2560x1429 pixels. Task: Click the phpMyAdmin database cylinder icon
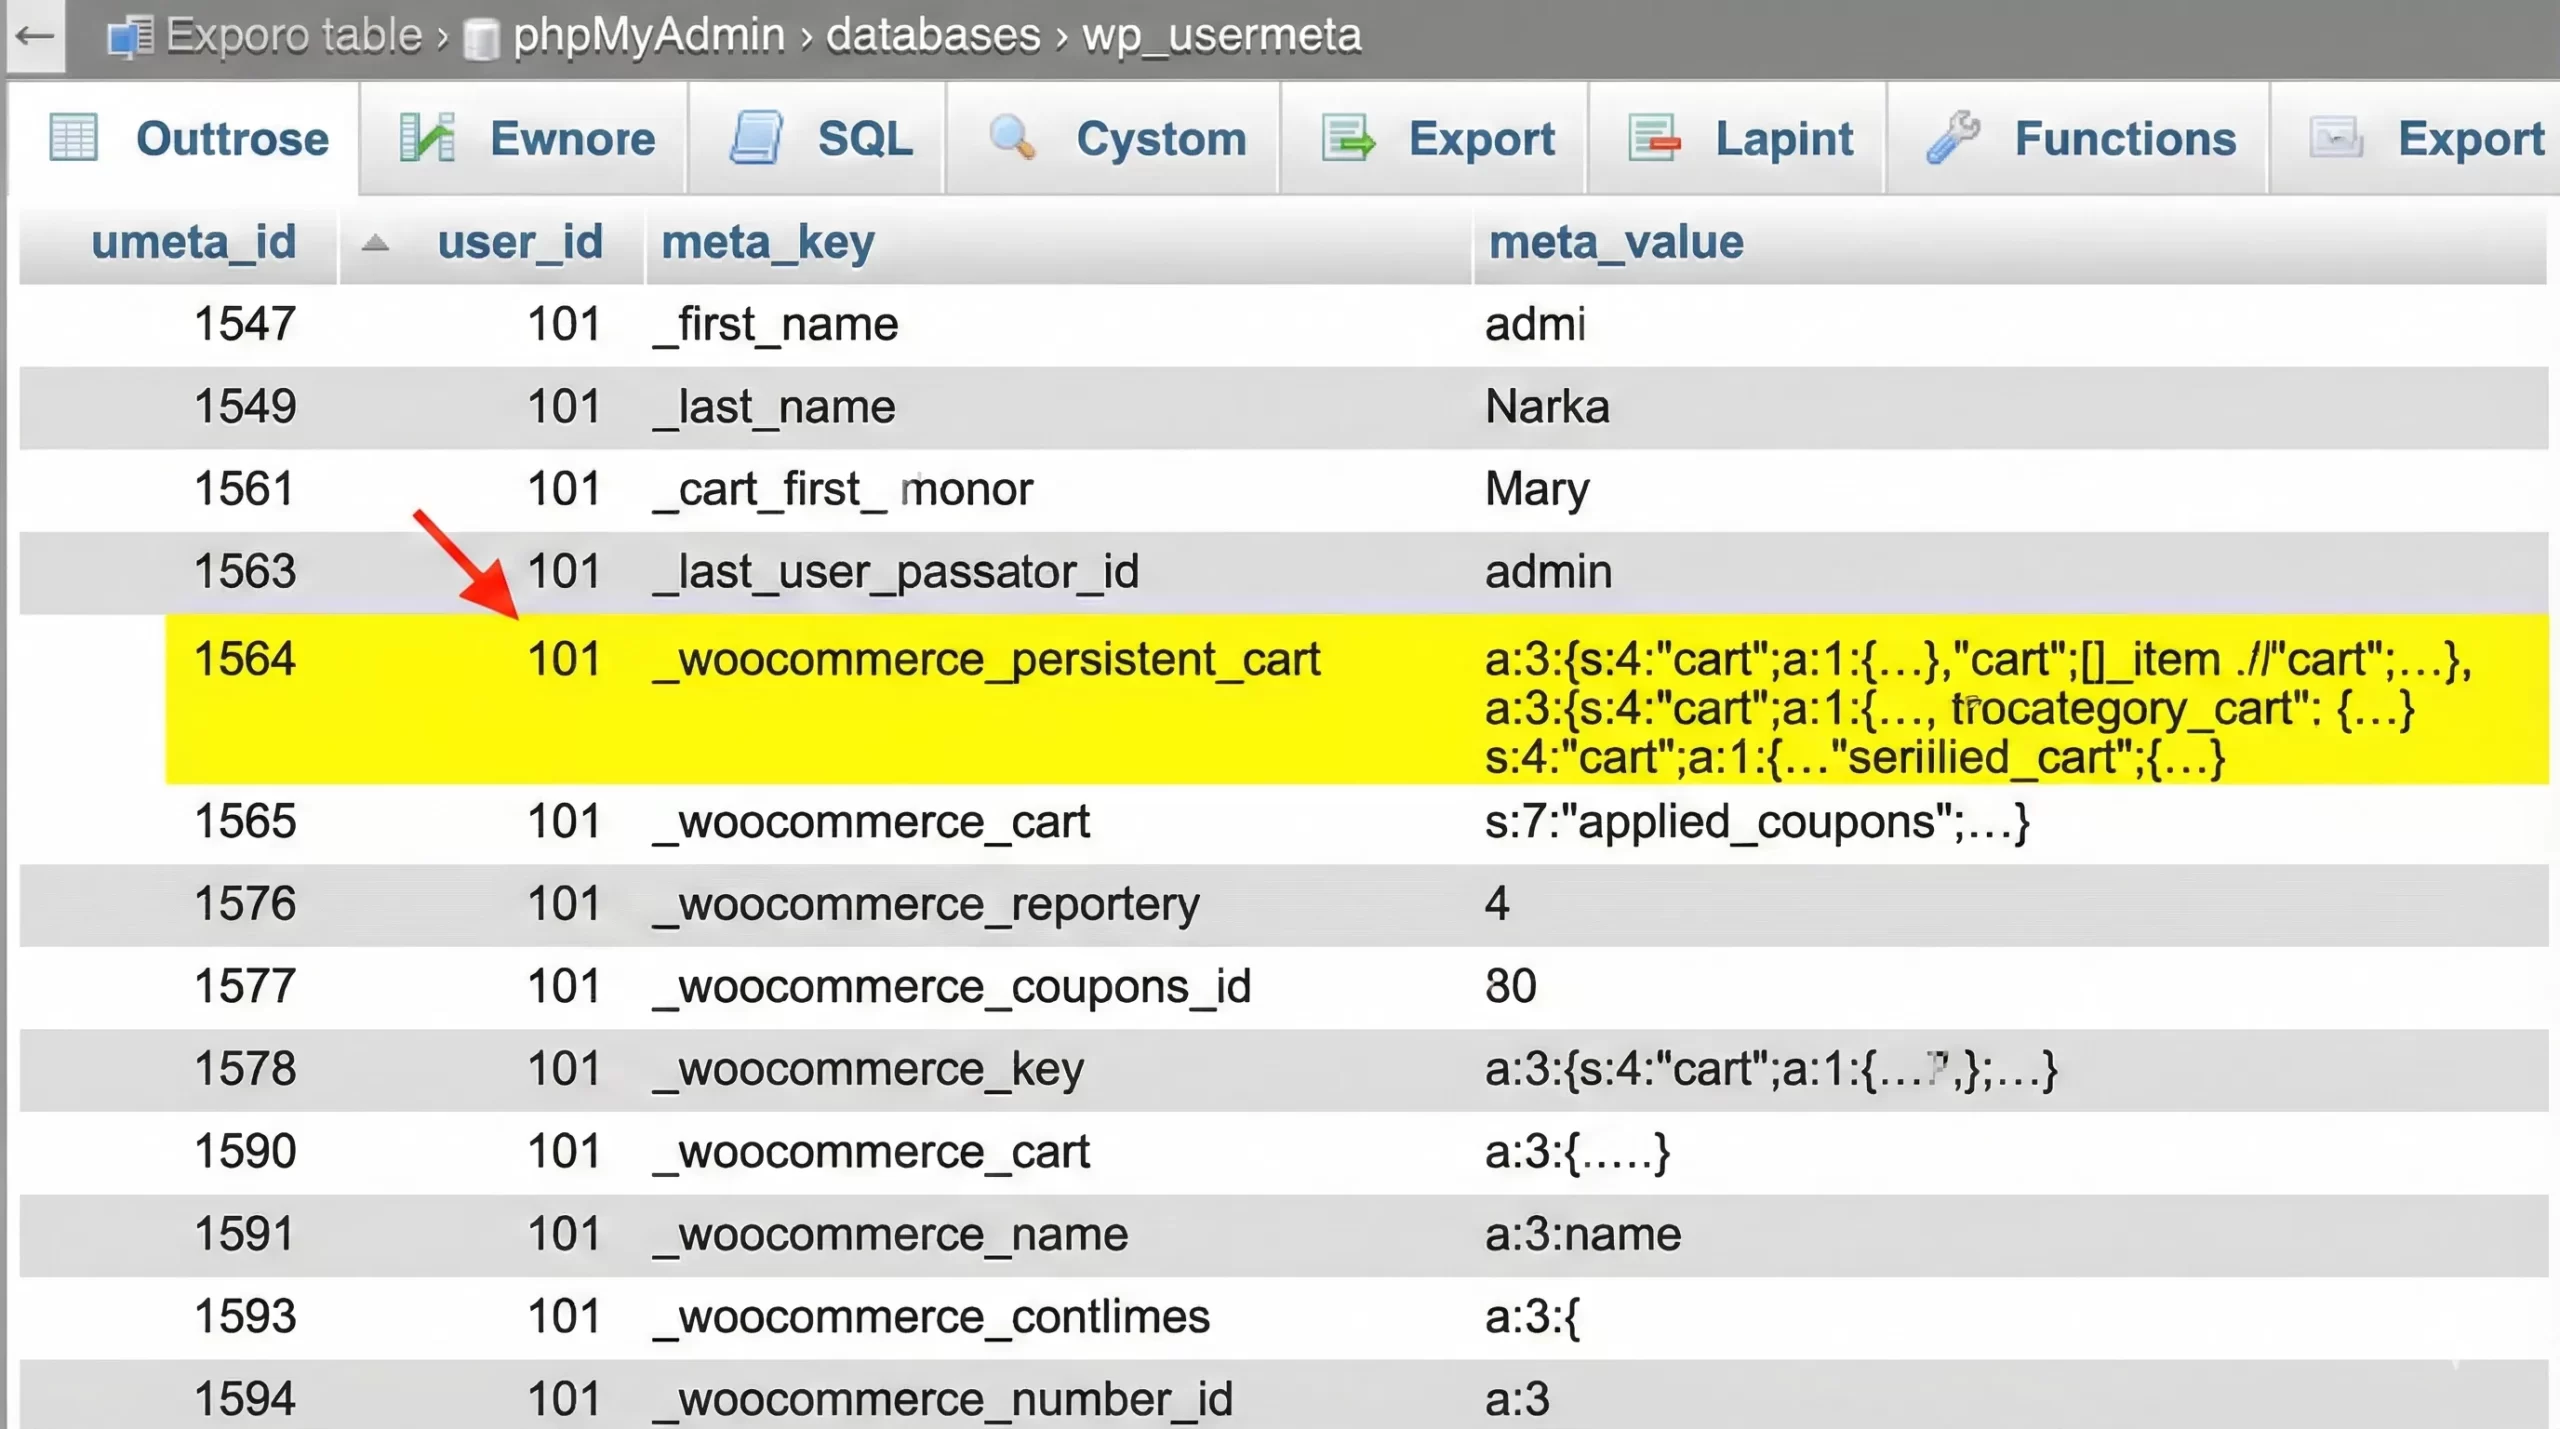click(x=481, y=39)
